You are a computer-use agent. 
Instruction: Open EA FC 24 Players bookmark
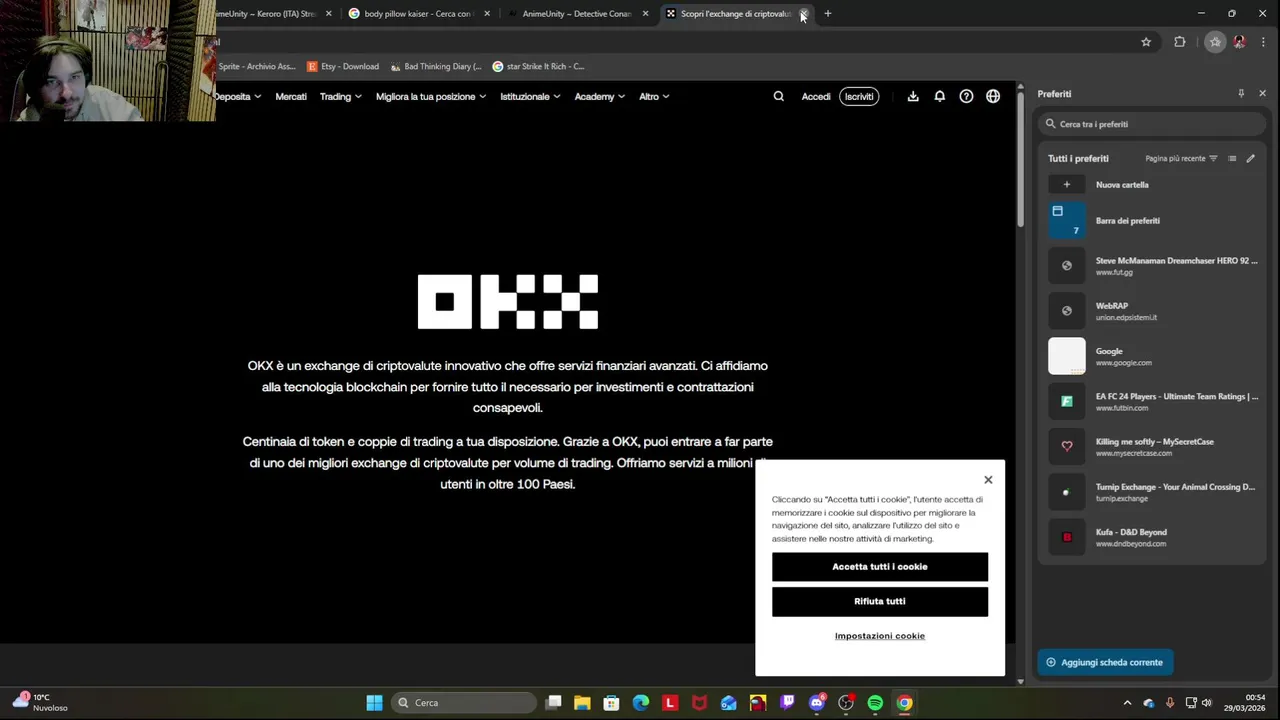point(1153,402)
